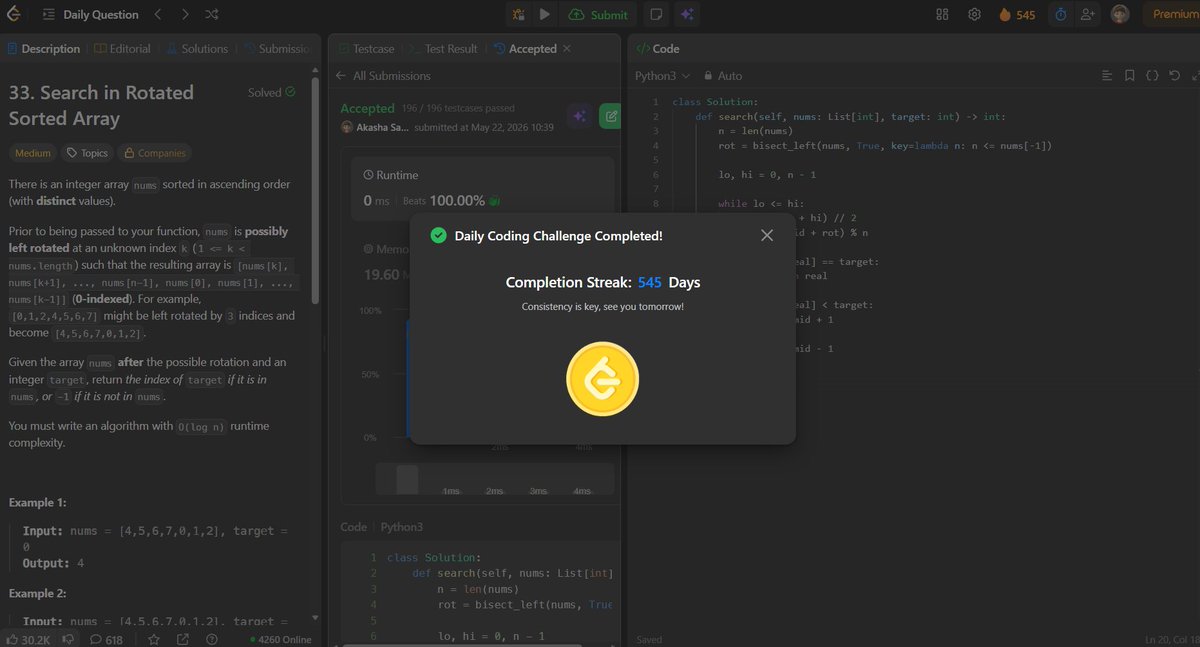1200x647 pixels.
Task: Toggle the Auto lock indicator in editor
Action: [x=723, y=75]
